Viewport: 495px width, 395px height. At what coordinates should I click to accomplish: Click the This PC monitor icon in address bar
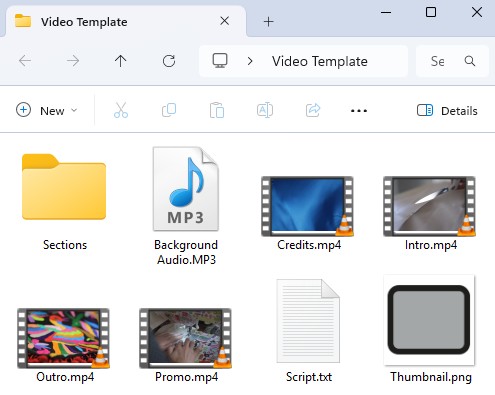pyautogui.click(x=220, y=61)
